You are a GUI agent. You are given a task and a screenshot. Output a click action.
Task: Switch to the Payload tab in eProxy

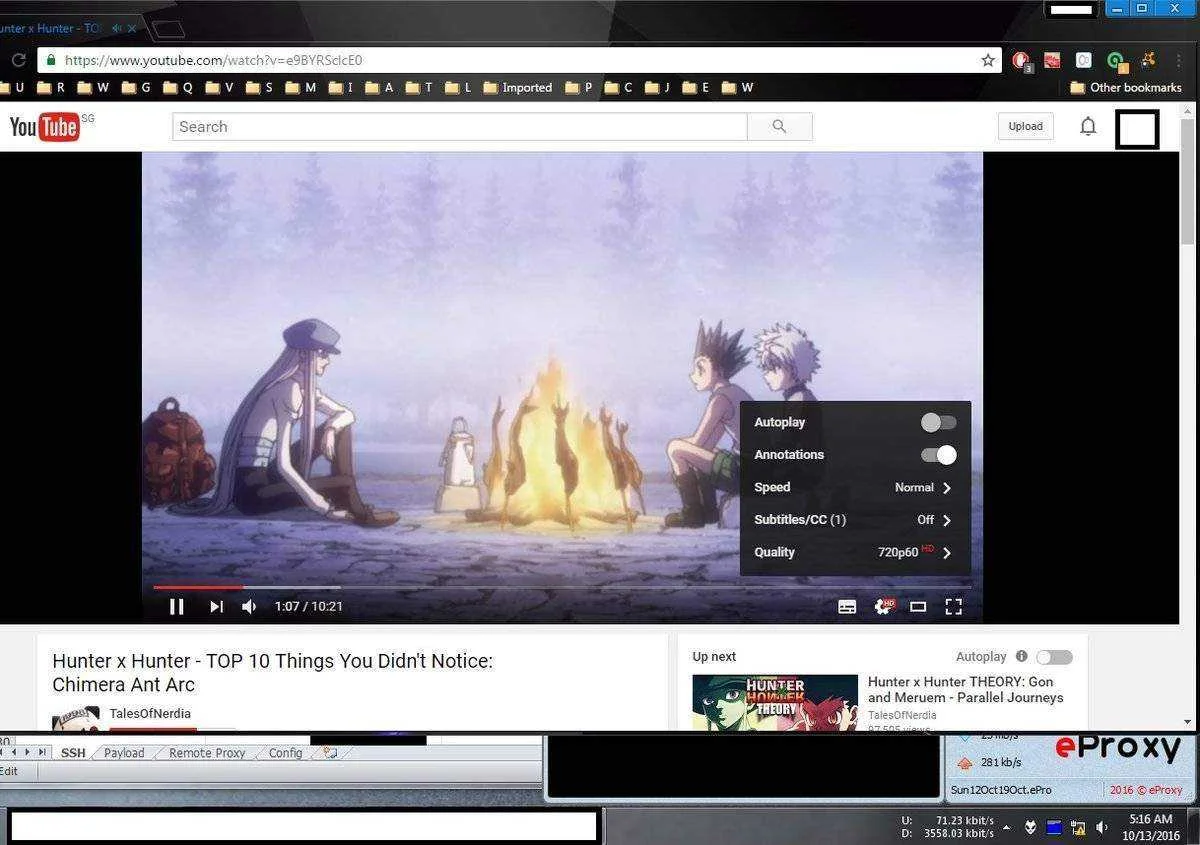coord(124,753)
